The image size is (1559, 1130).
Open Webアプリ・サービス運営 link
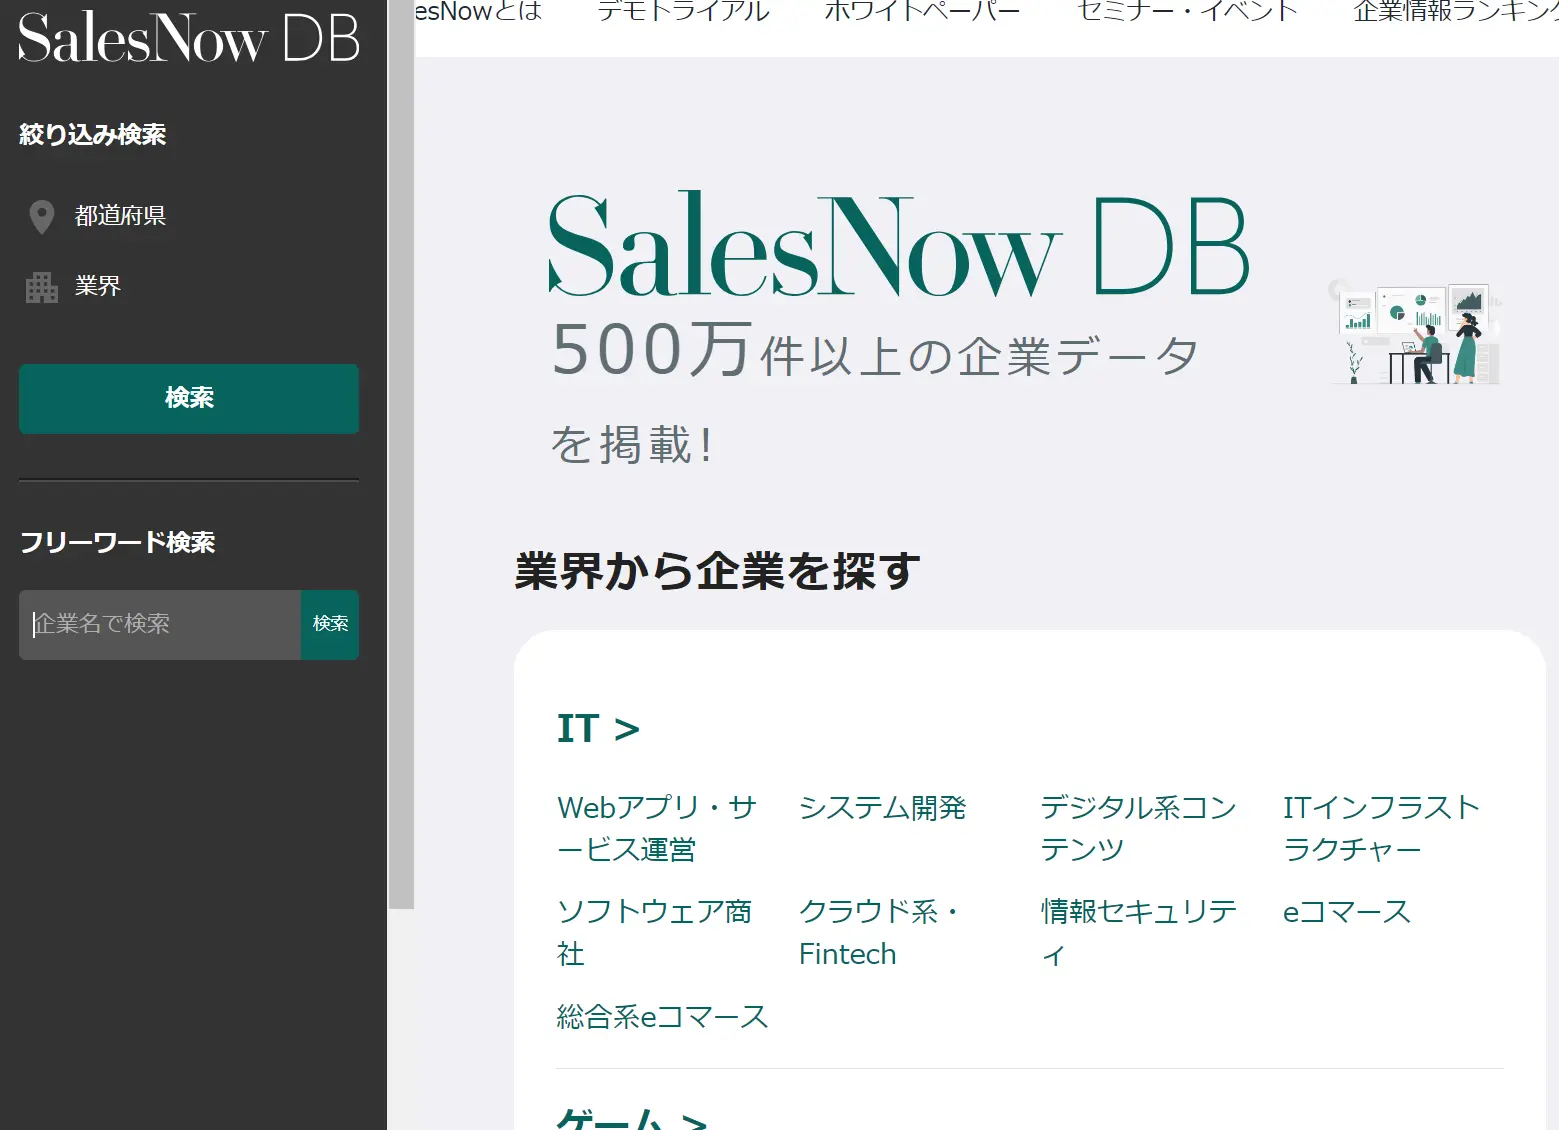[x=657, y=828]
